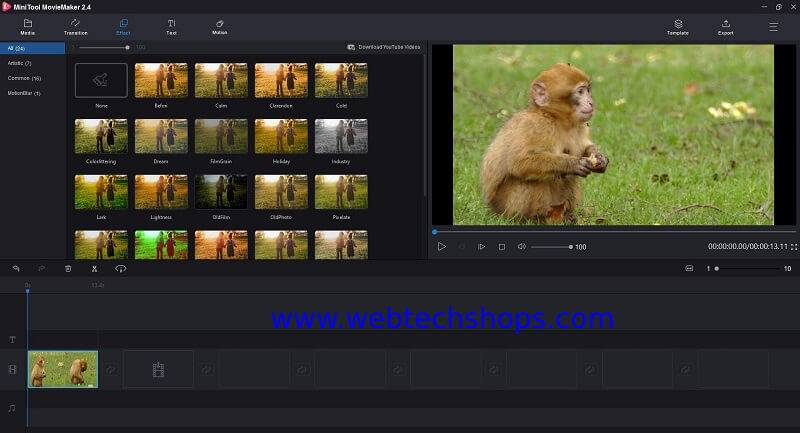This screenshot has height=433, width=800.
Task: Click the preview seek bar handle
Action: (x=435, y=232)
